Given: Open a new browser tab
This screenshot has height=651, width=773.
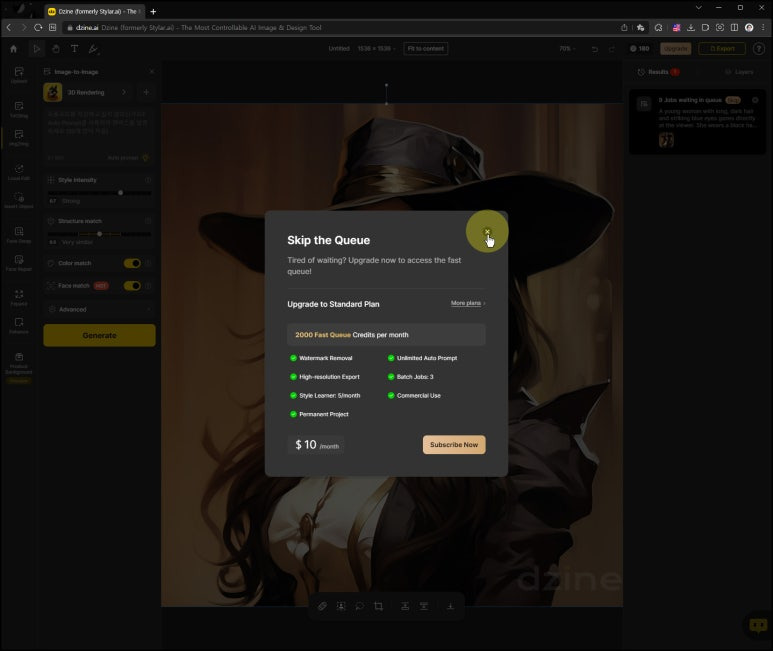Looking at the screenshot, I should tap(153, 11).
